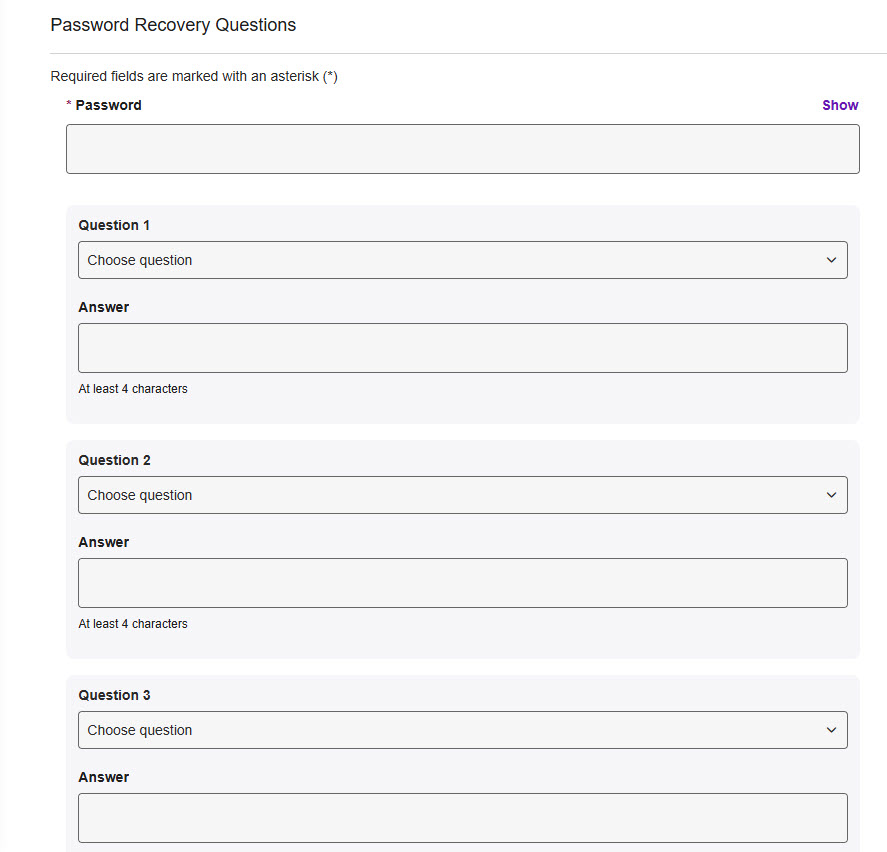Click the Answer field under Question 3

pyautogui.click(x=463, y=817)
